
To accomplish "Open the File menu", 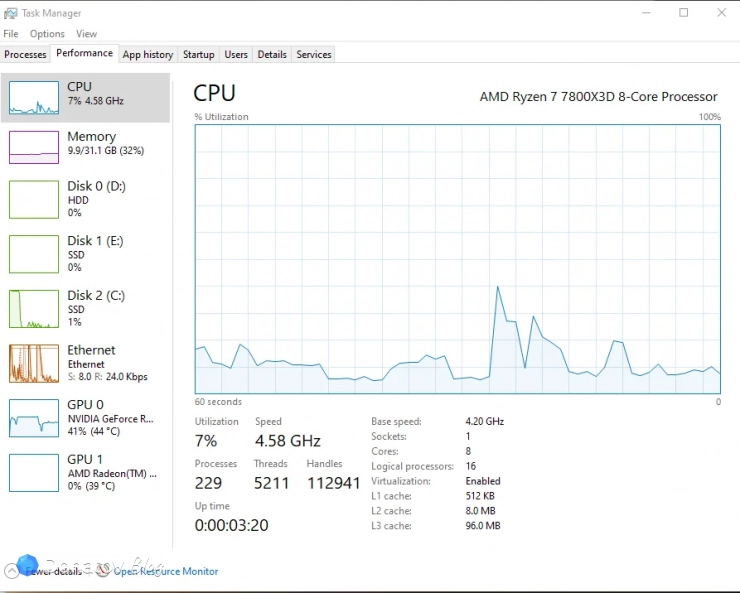I will (11, 34).
